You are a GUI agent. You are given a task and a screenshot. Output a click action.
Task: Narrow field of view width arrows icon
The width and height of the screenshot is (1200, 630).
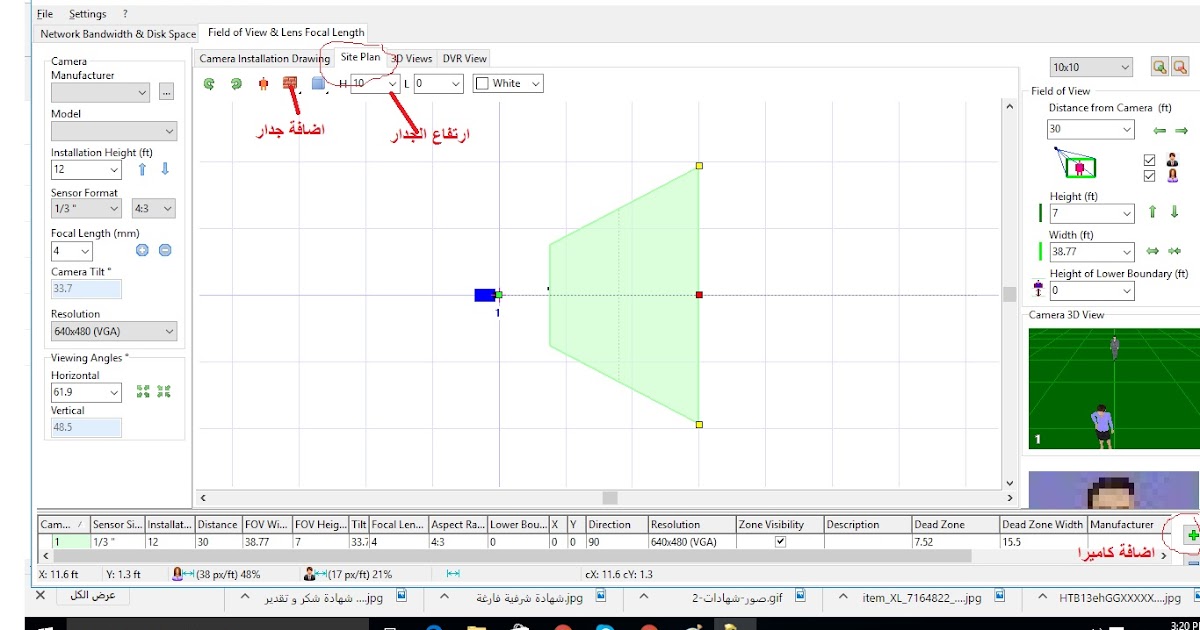(1175, 251)
